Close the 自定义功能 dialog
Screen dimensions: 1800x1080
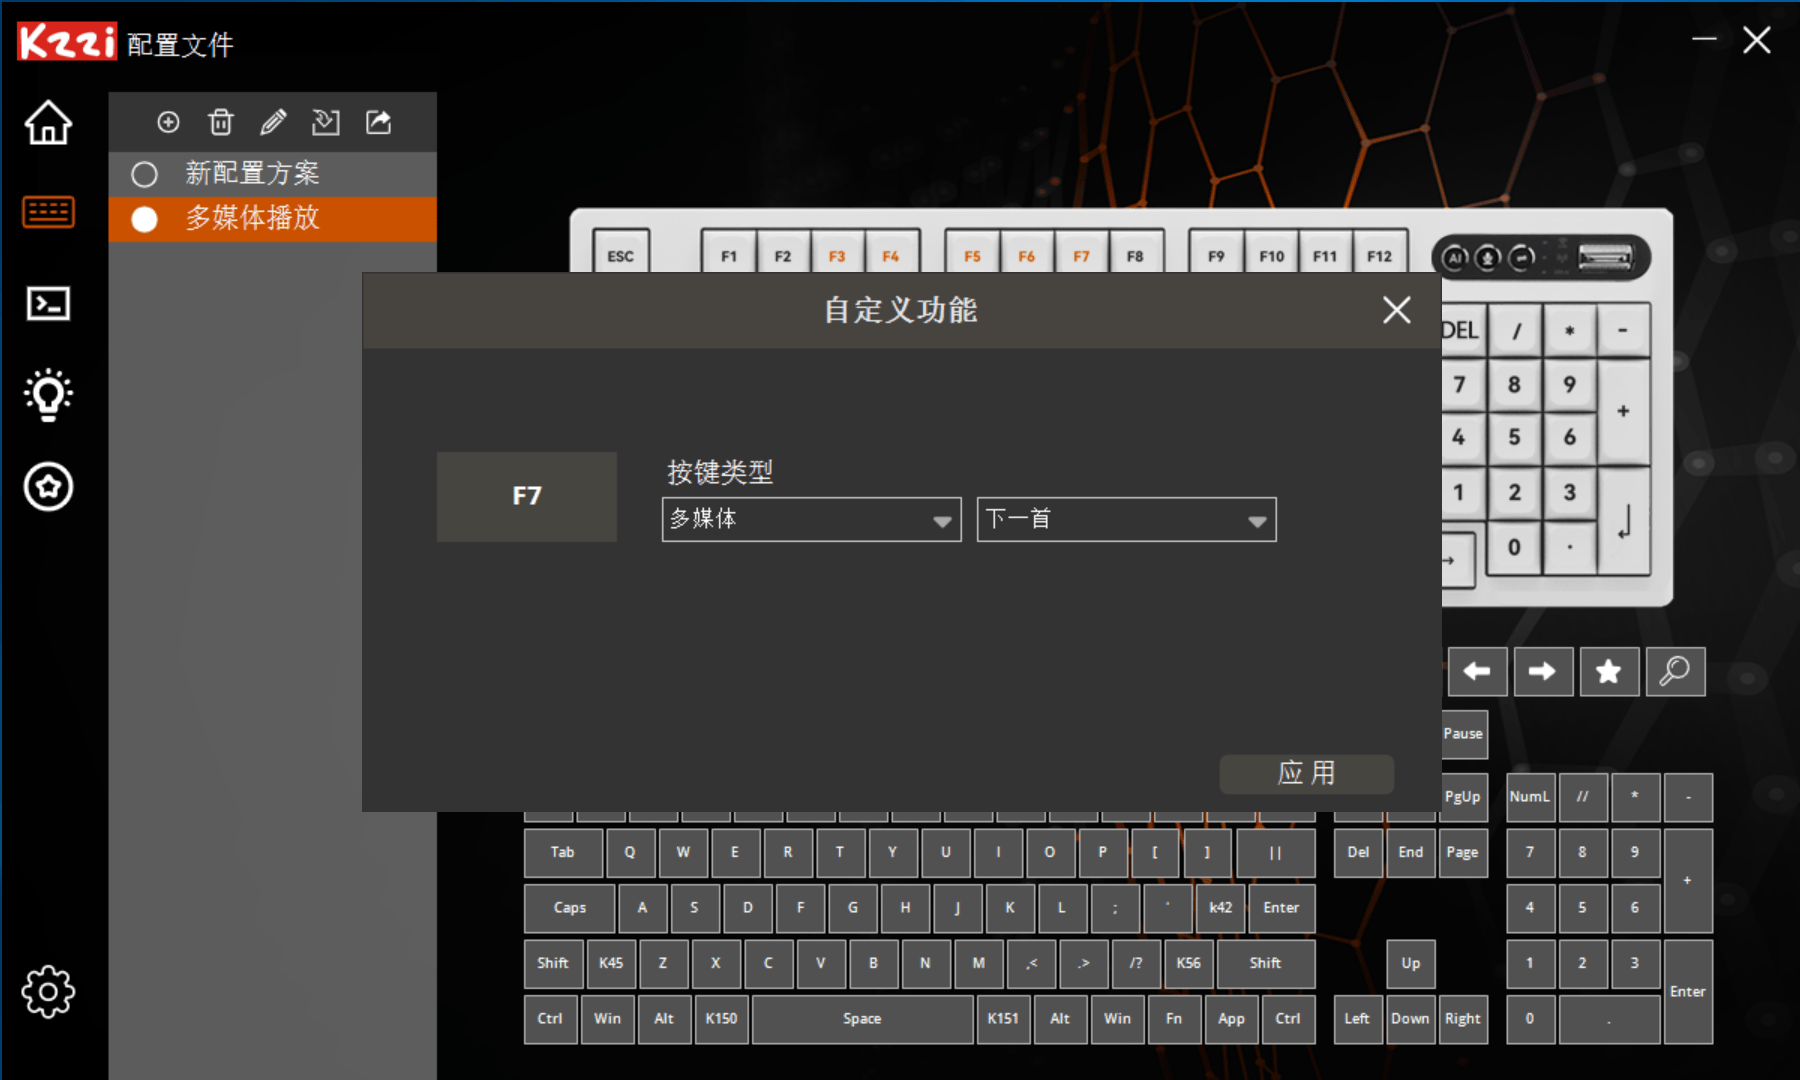[1396, 310]
